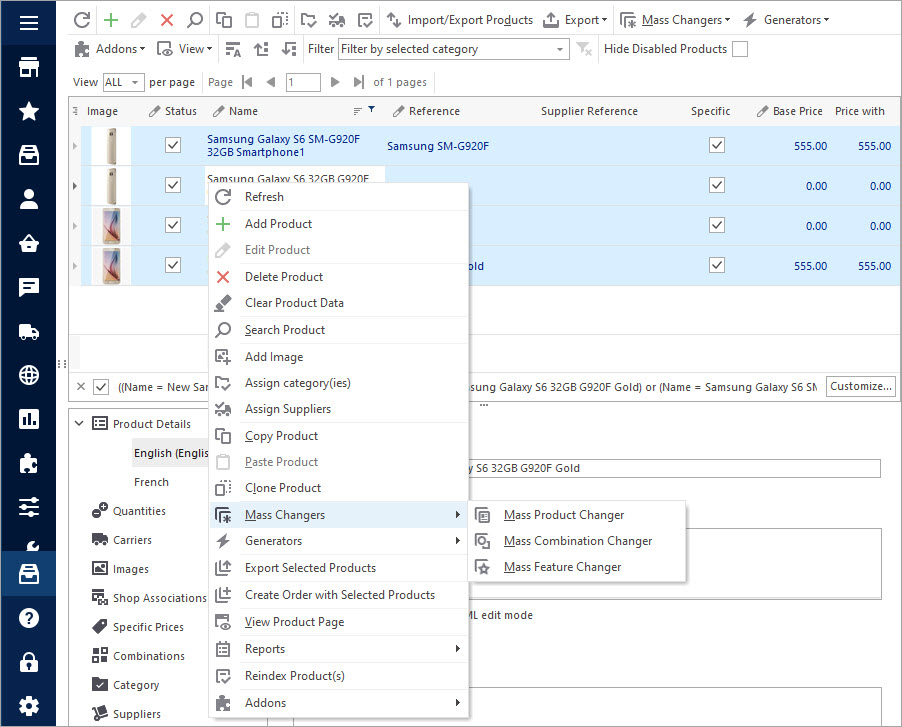
Task: Open the puzzle modules icon in the sidebar
Action: [29, 463]
